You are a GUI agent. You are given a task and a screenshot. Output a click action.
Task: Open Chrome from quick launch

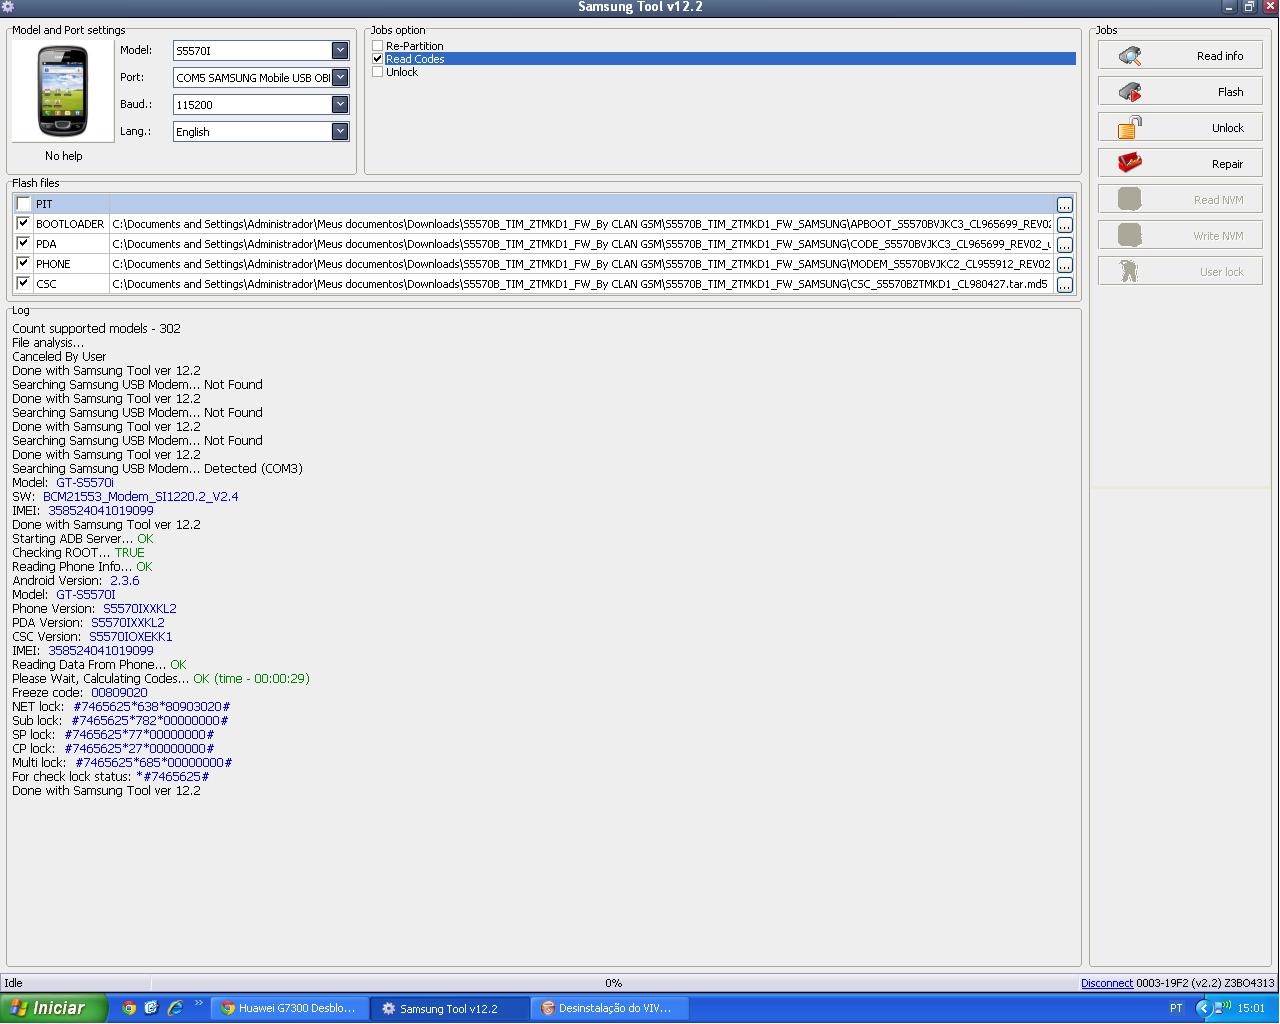tap(129, 1008)
